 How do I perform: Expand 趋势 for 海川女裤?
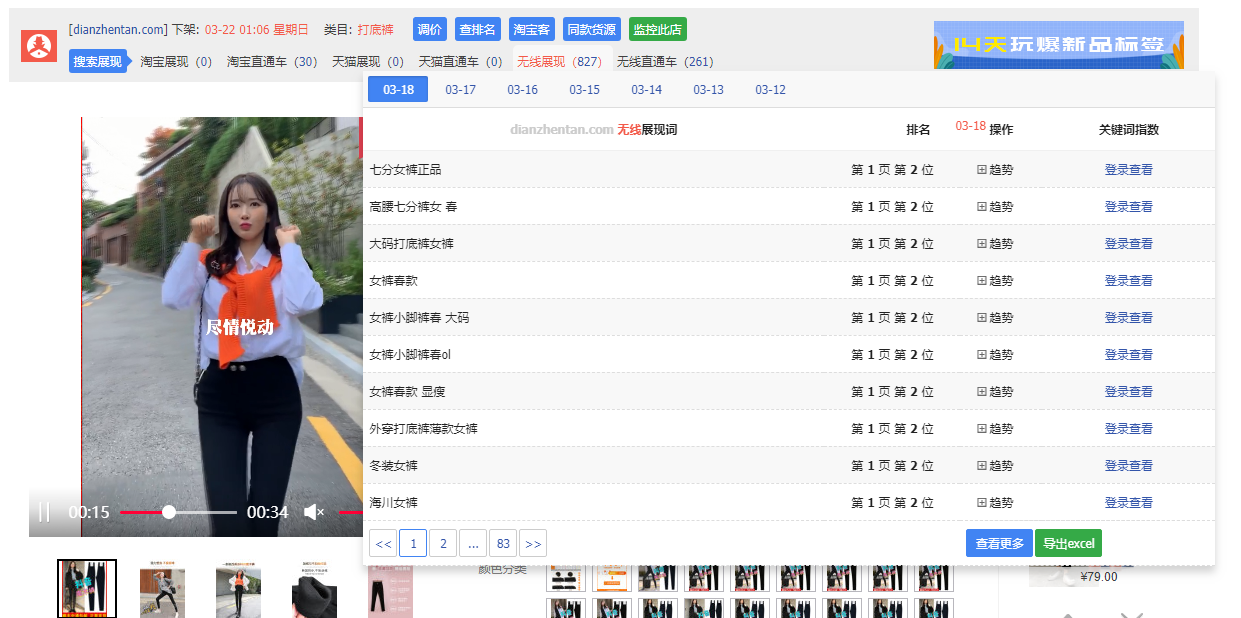coord(995,502)
